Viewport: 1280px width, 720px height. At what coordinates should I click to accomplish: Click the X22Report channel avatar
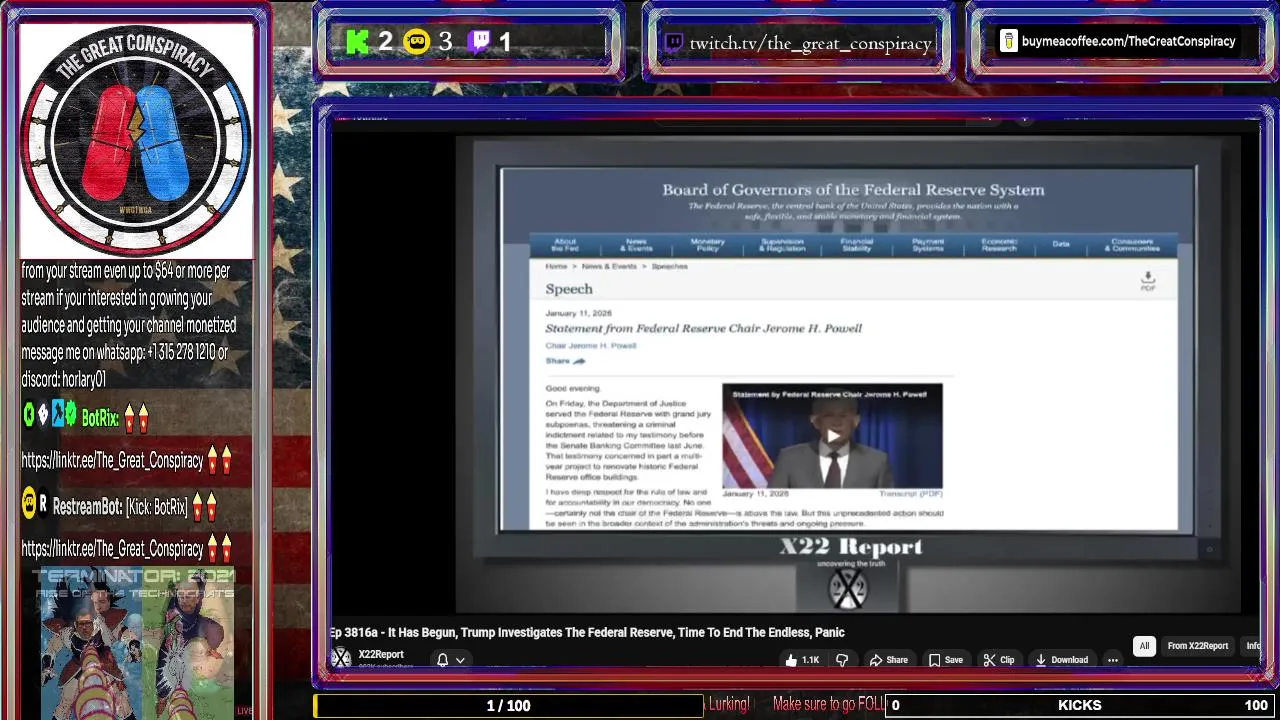[341, 657]
